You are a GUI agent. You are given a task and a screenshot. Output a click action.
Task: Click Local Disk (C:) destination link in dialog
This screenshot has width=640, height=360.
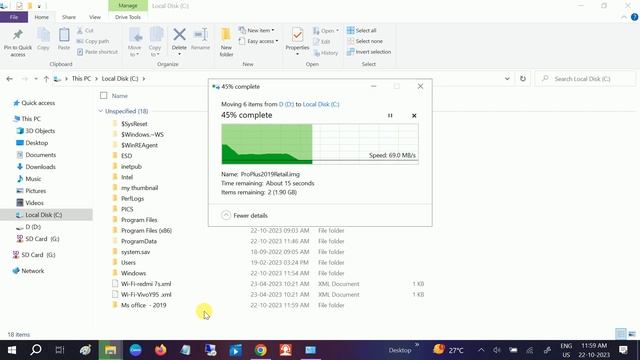pyautogui.click(x=321, y=104)
